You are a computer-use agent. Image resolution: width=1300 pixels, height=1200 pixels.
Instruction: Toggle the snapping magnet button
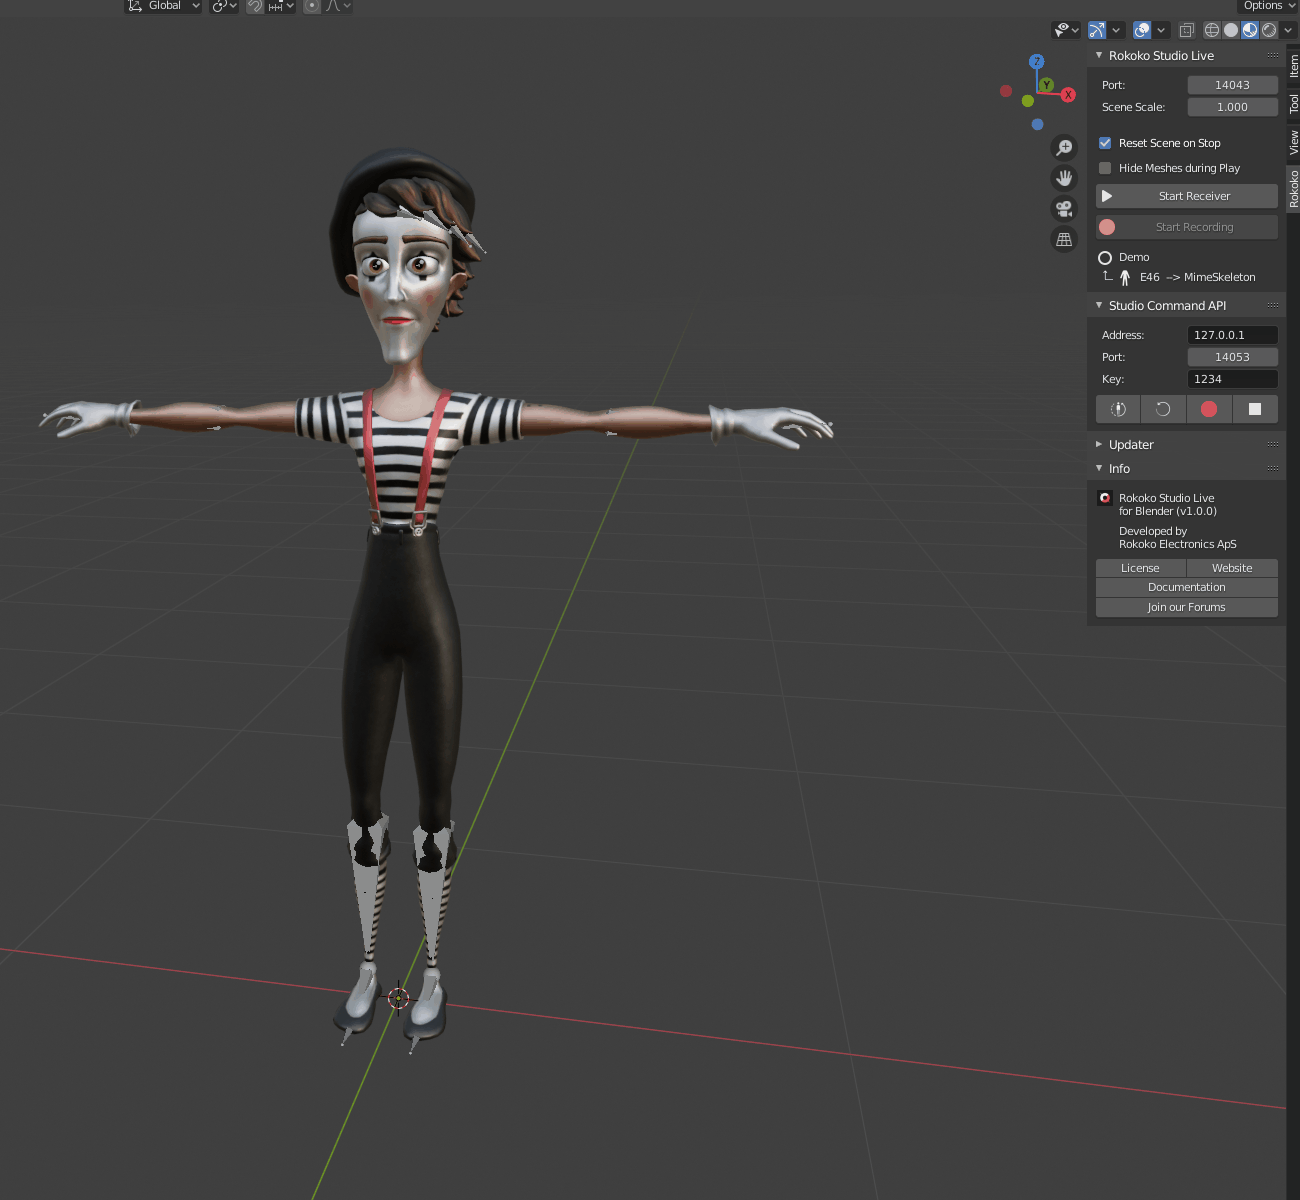[255, 6]
